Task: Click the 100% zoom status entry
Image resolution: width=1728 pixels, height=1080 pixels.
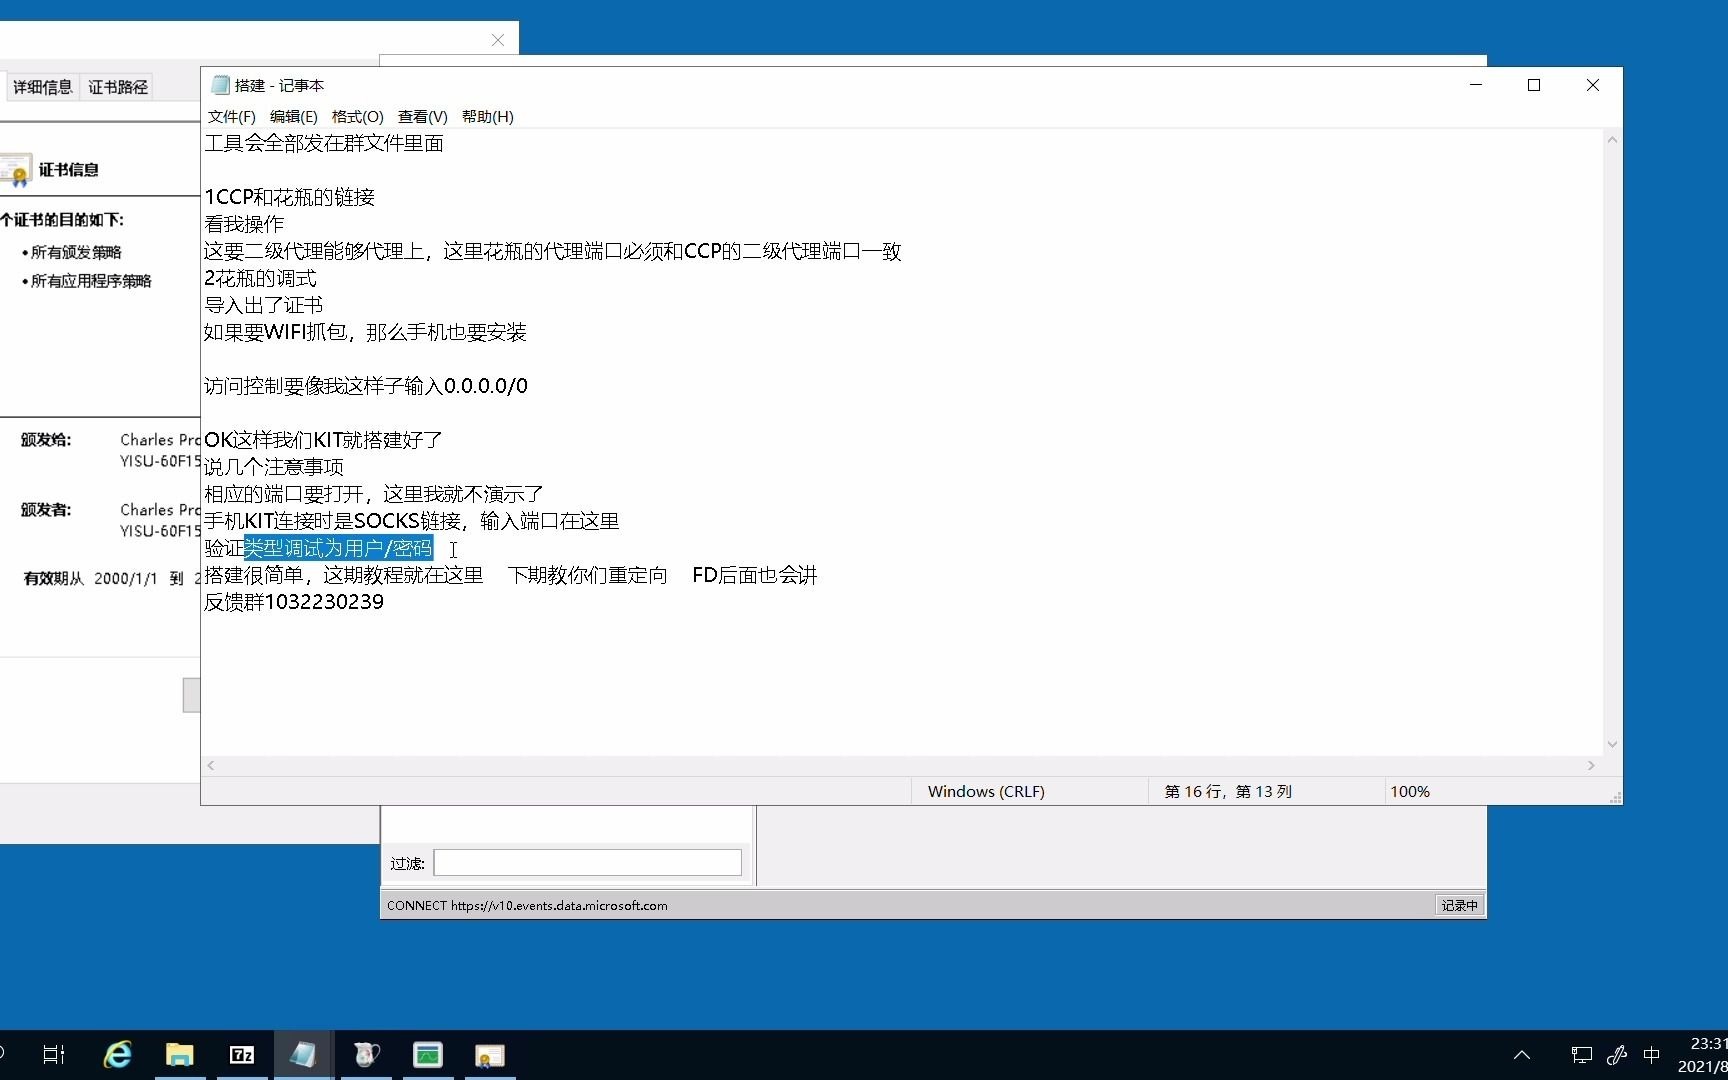Action: tap(1410, 791)
